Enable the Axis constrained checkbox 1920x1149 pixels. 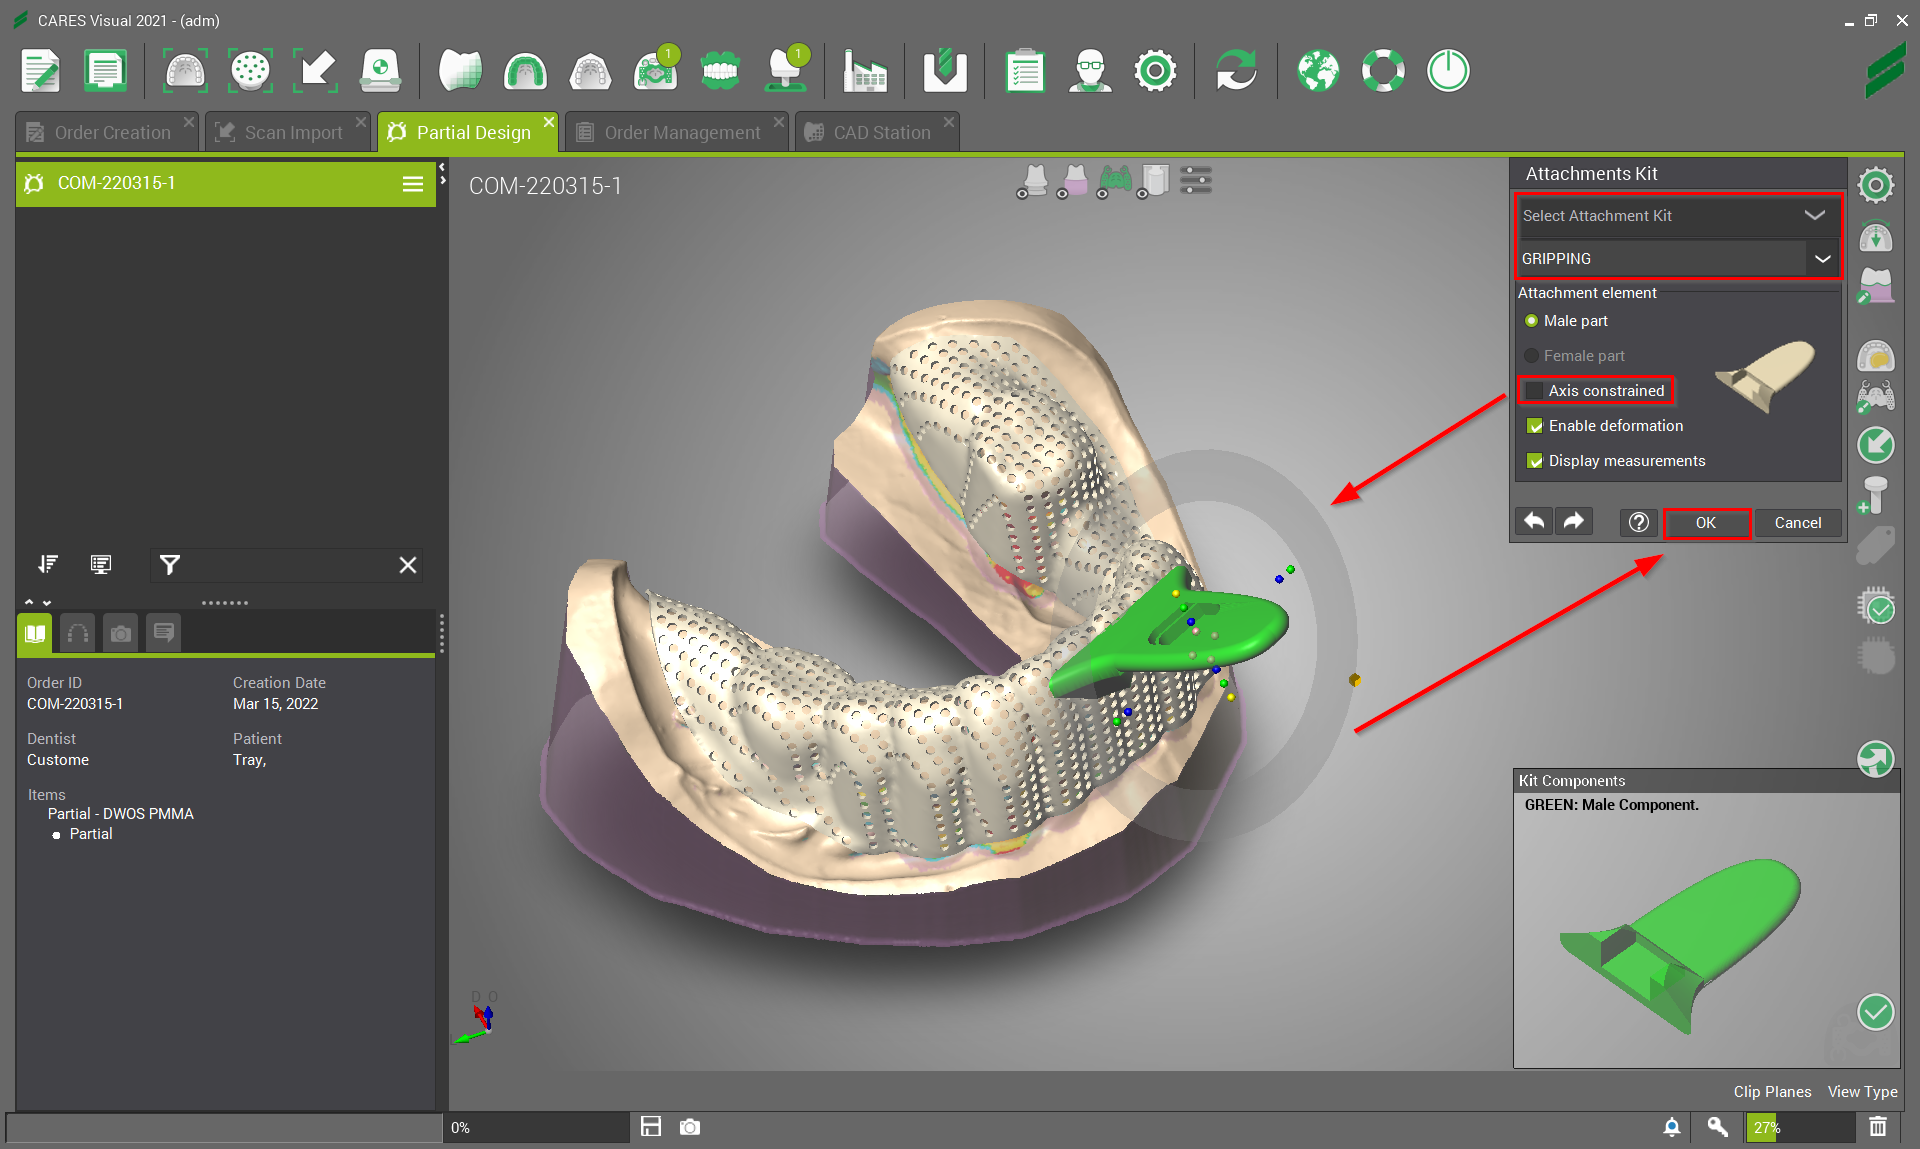coord(1535,391)
